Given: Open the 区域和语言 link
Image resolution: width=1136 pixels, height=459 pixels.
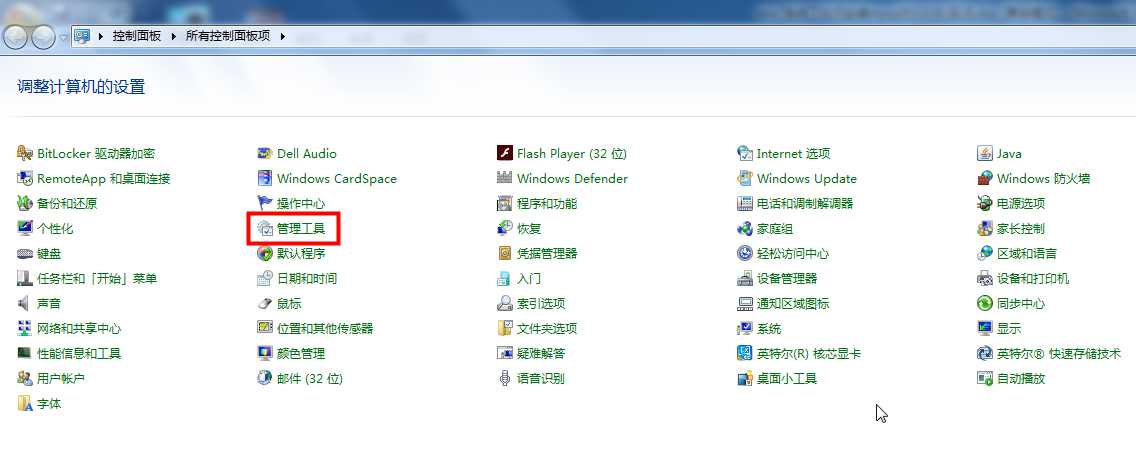Looking at the screenshot, I should click(1027, 253).
